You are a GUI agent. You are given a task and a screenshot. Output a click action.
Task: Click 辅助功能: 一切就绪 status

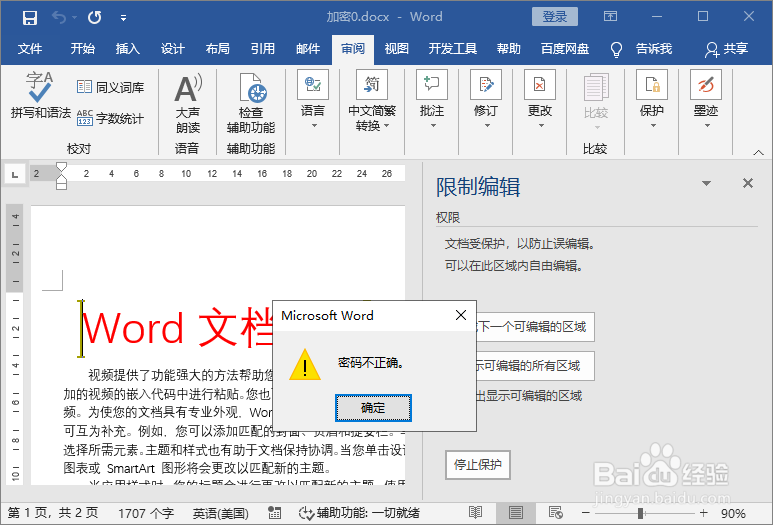pos(360,513)
